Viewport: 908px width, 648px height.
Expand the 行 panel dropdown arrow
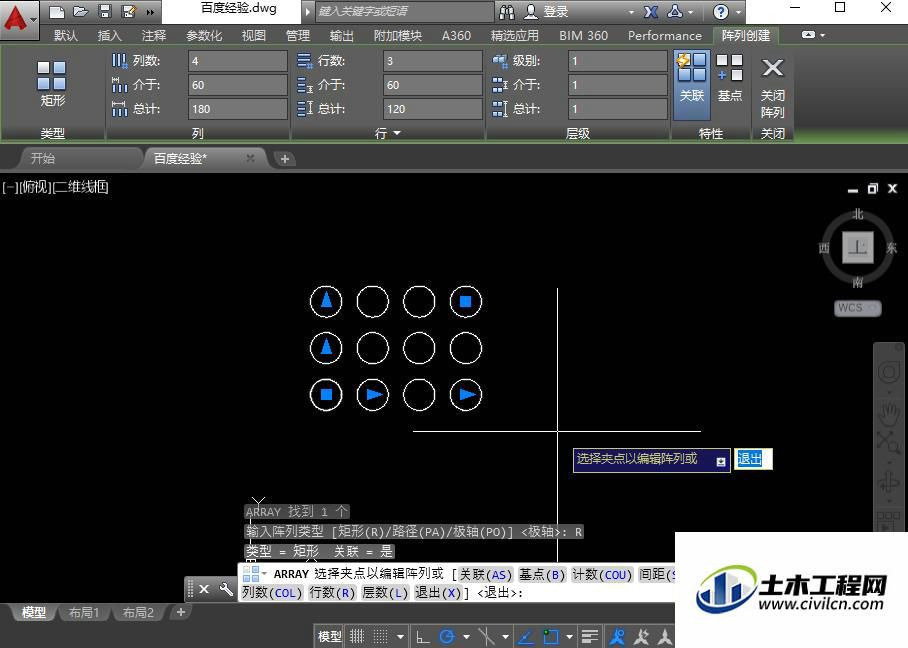click(x=397, y=133)
